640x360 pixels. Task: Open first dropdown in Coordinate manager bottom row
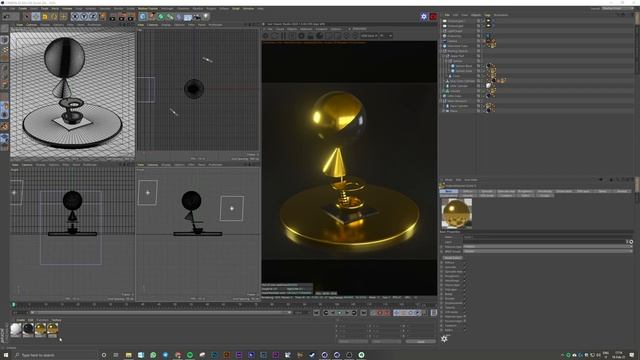[353, 341]
